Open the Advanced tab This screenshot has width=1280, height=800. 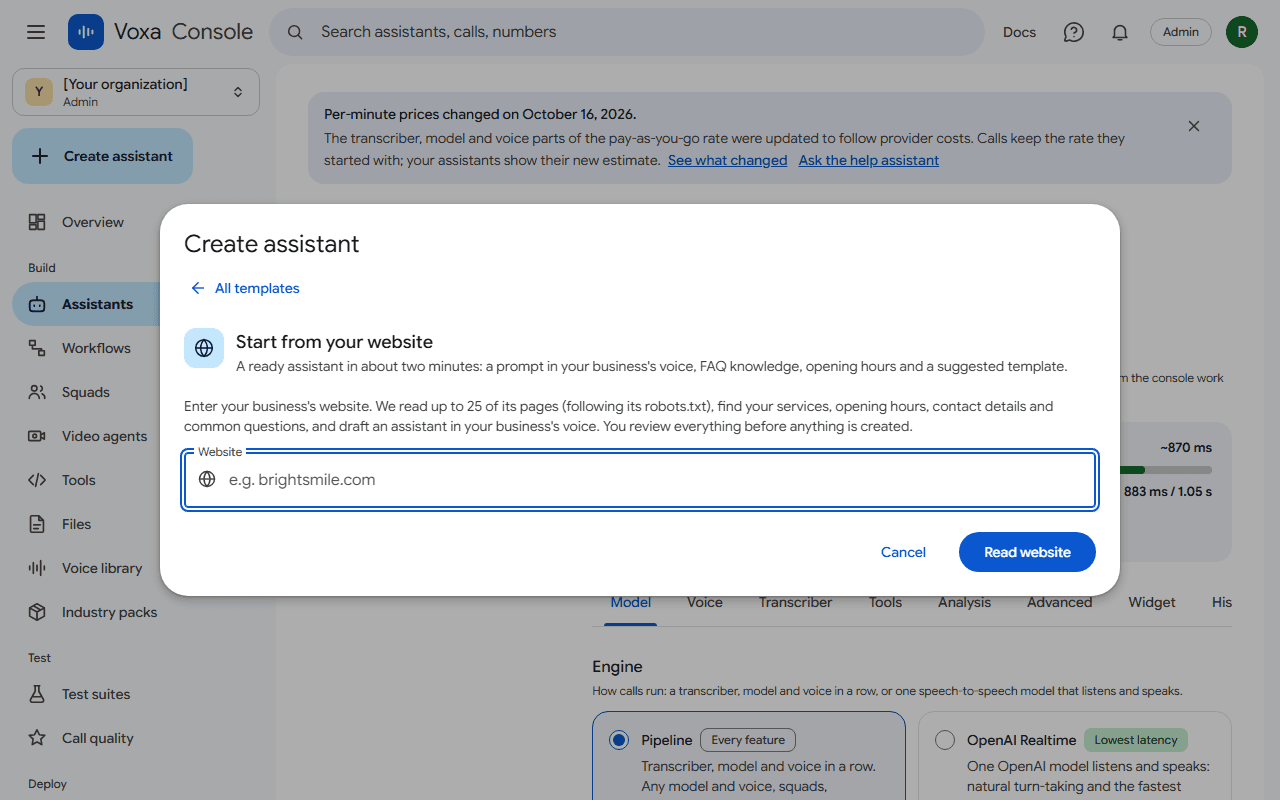click(1059, 602)
